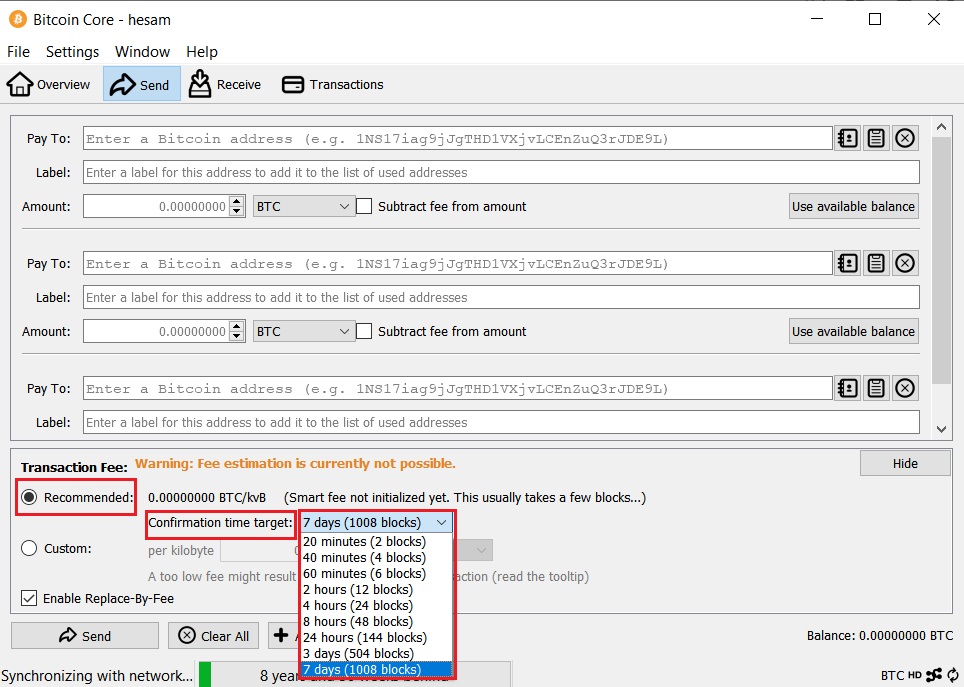Click Use available balance for first recipient
Image resolution: width=964 pixels, height=687 pixels.
[x=853, y=206]
